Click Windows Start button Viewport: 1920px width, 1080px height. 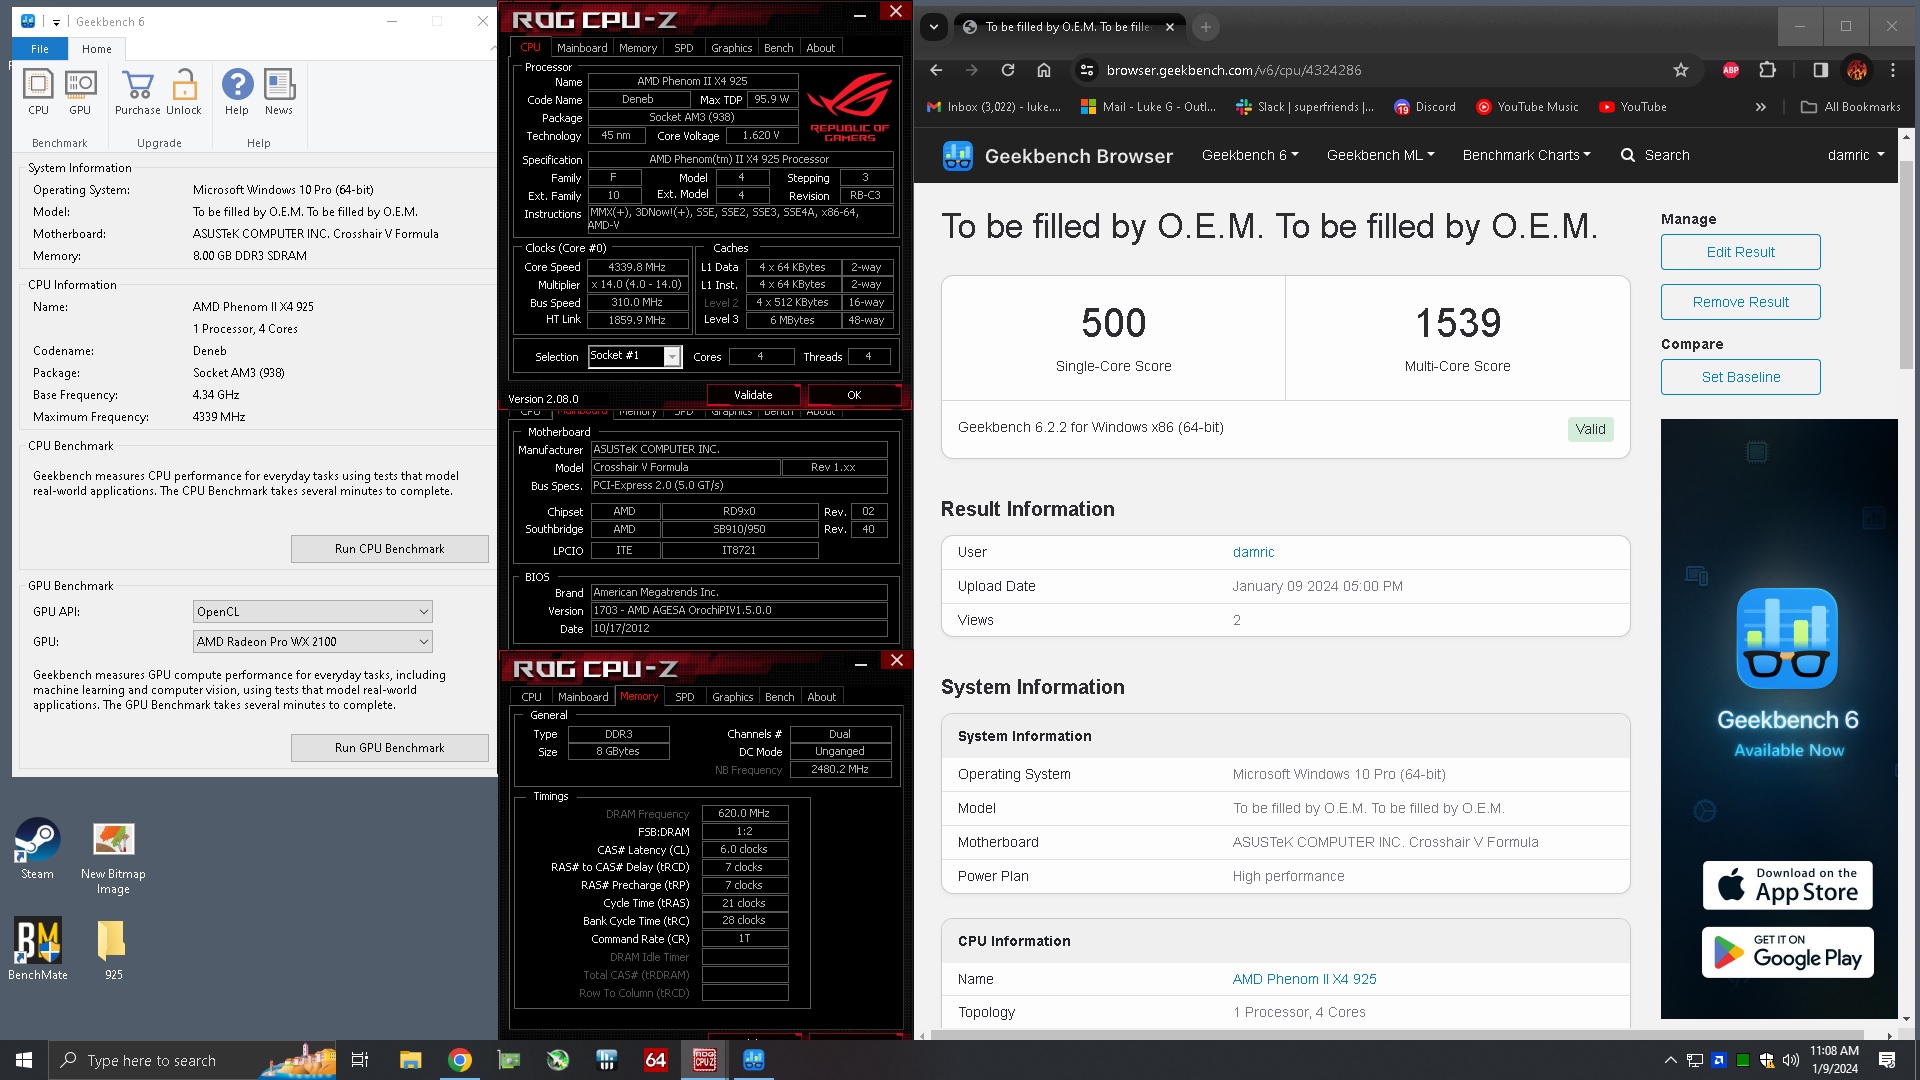pyautogui.click(x=24, y=1060)
